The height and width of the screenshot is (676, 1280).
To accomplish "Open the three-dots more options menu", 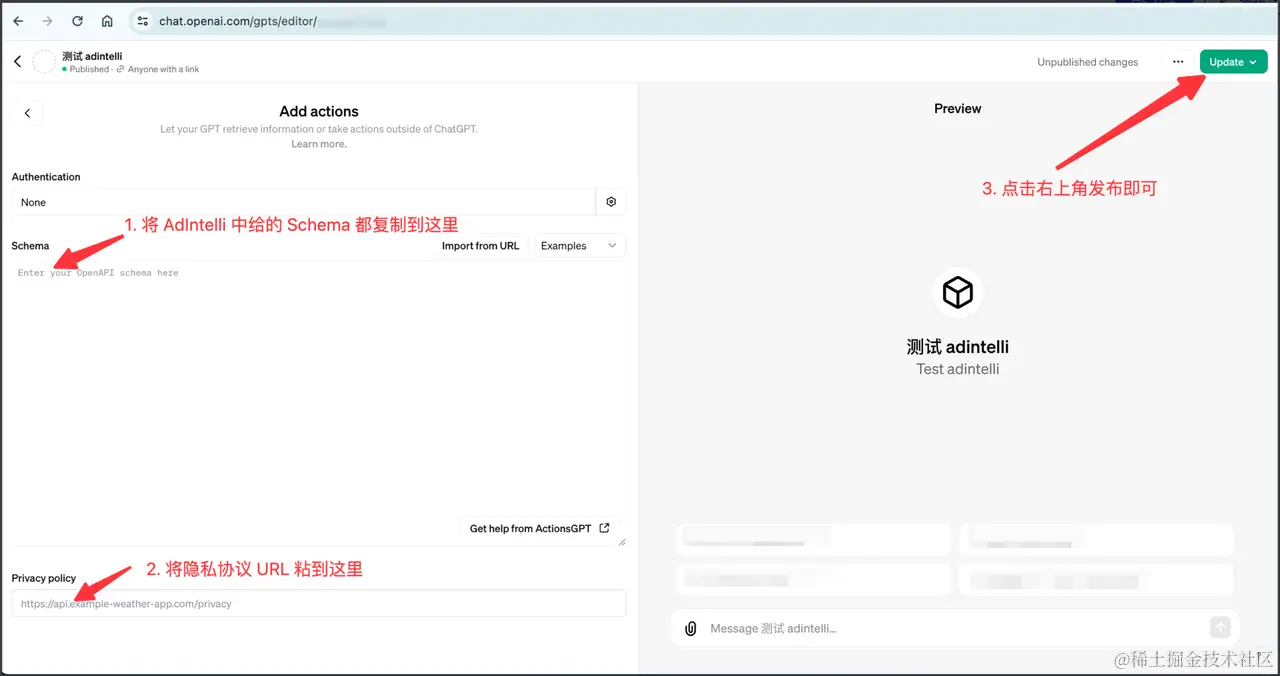I will tap(1178, 62).
